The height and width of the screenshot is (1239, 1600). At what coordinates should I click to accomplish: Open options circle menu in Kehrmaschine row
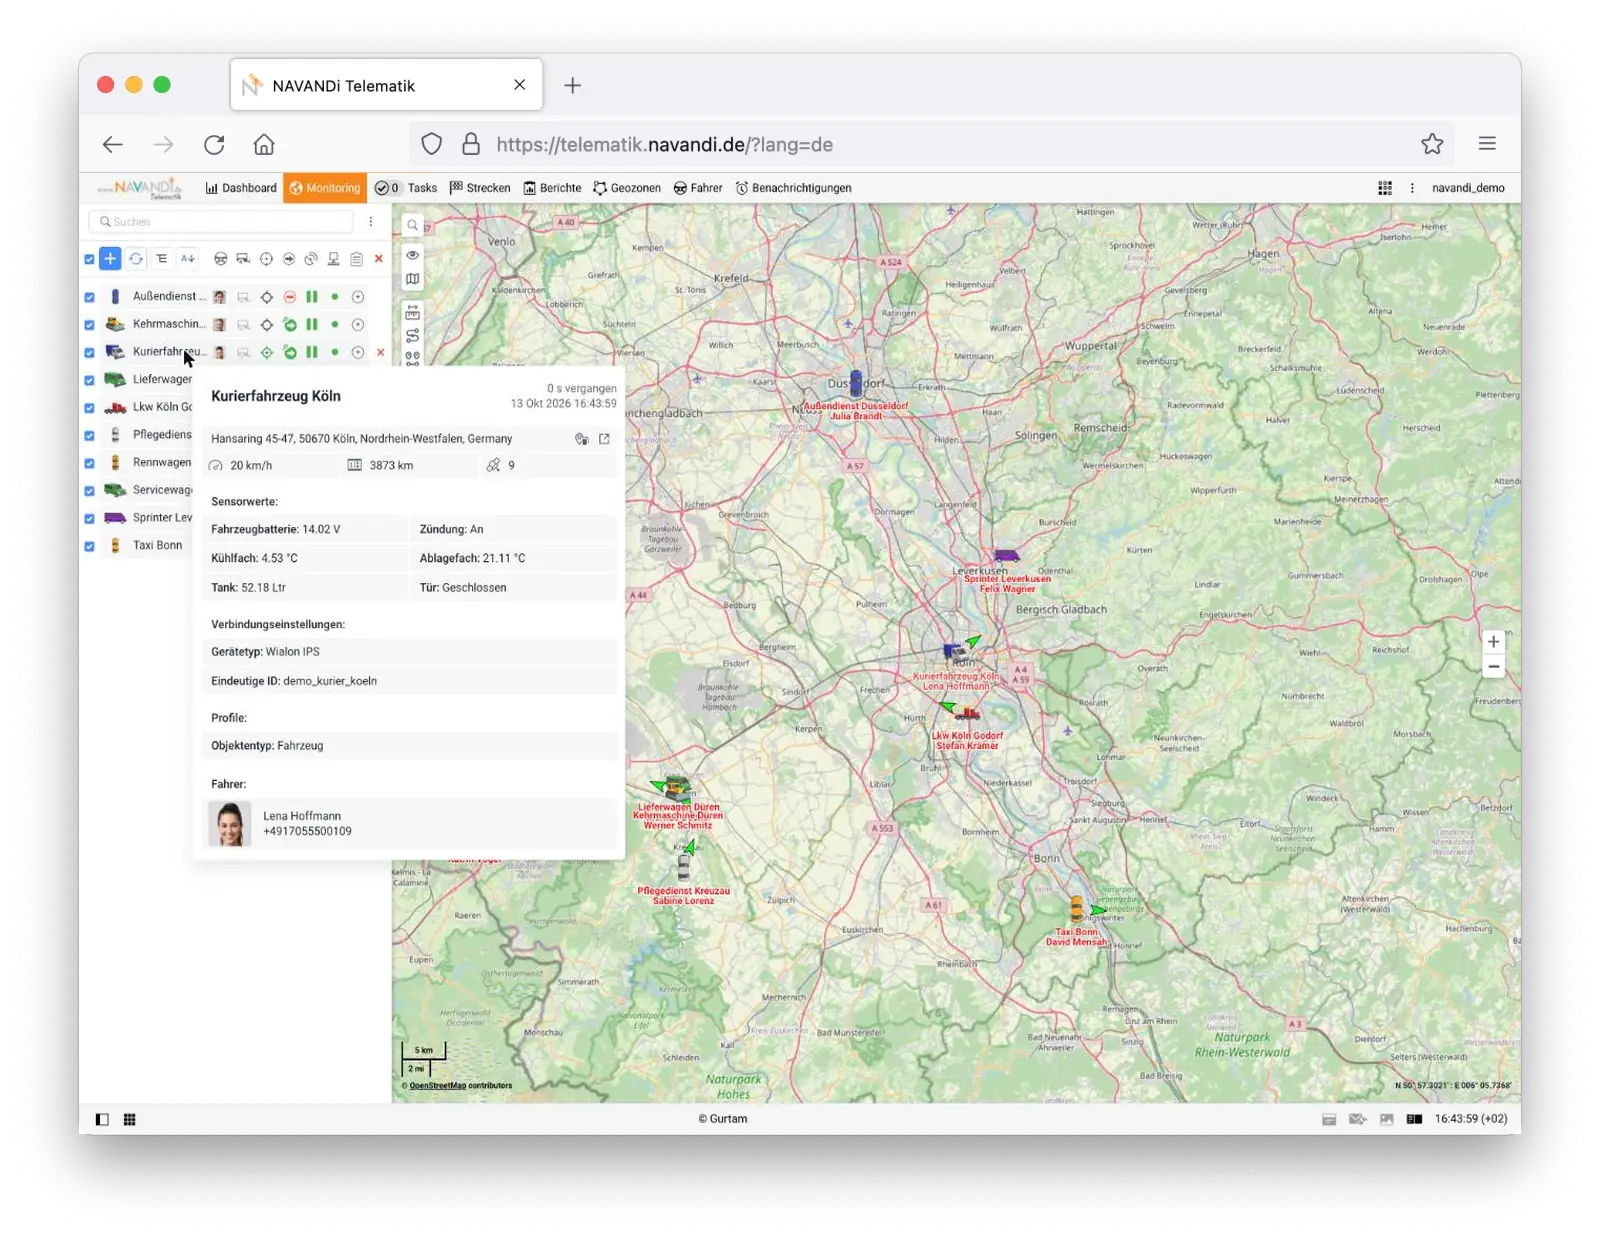pos(358,324)
